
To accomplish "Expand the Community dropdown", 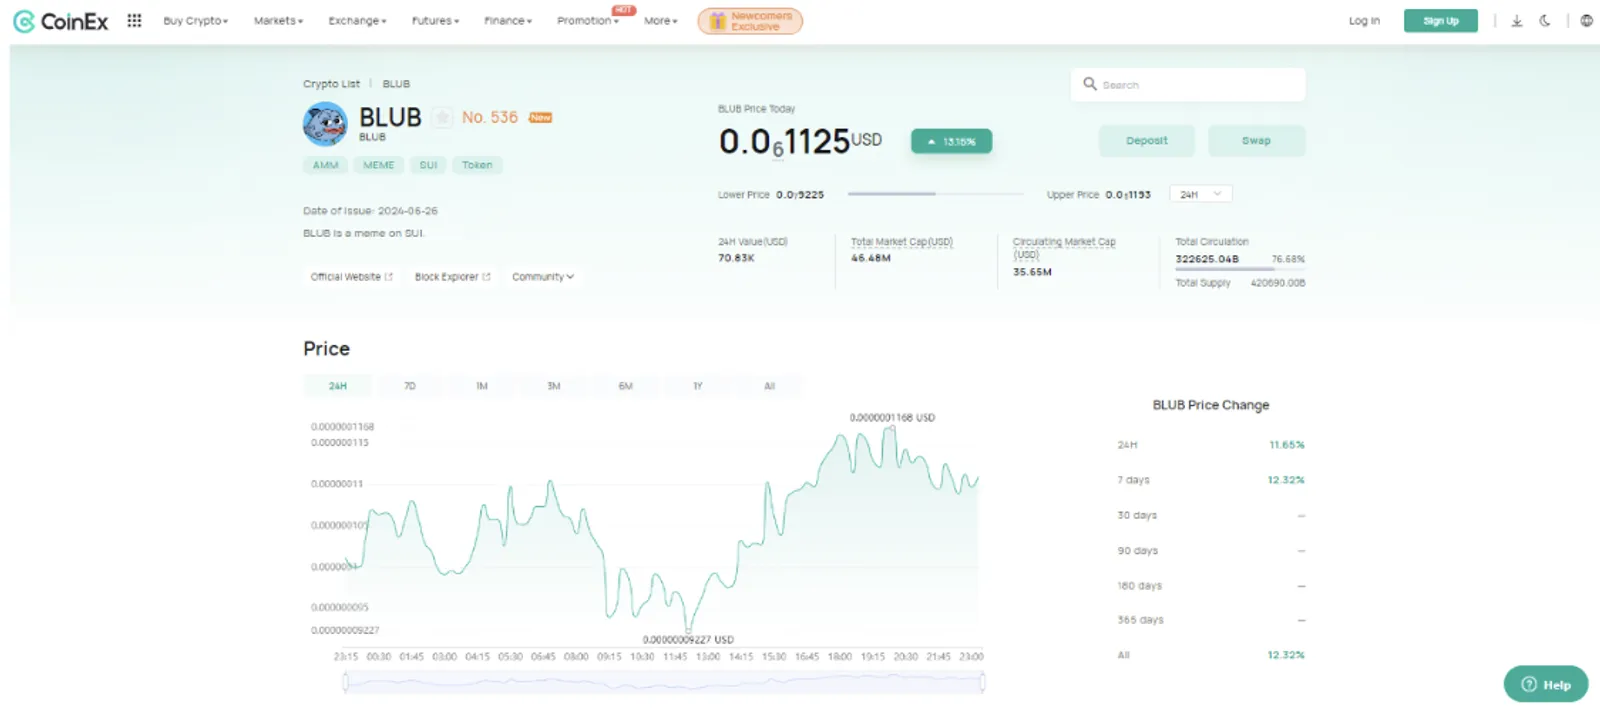I will click(x=543, y=277).
